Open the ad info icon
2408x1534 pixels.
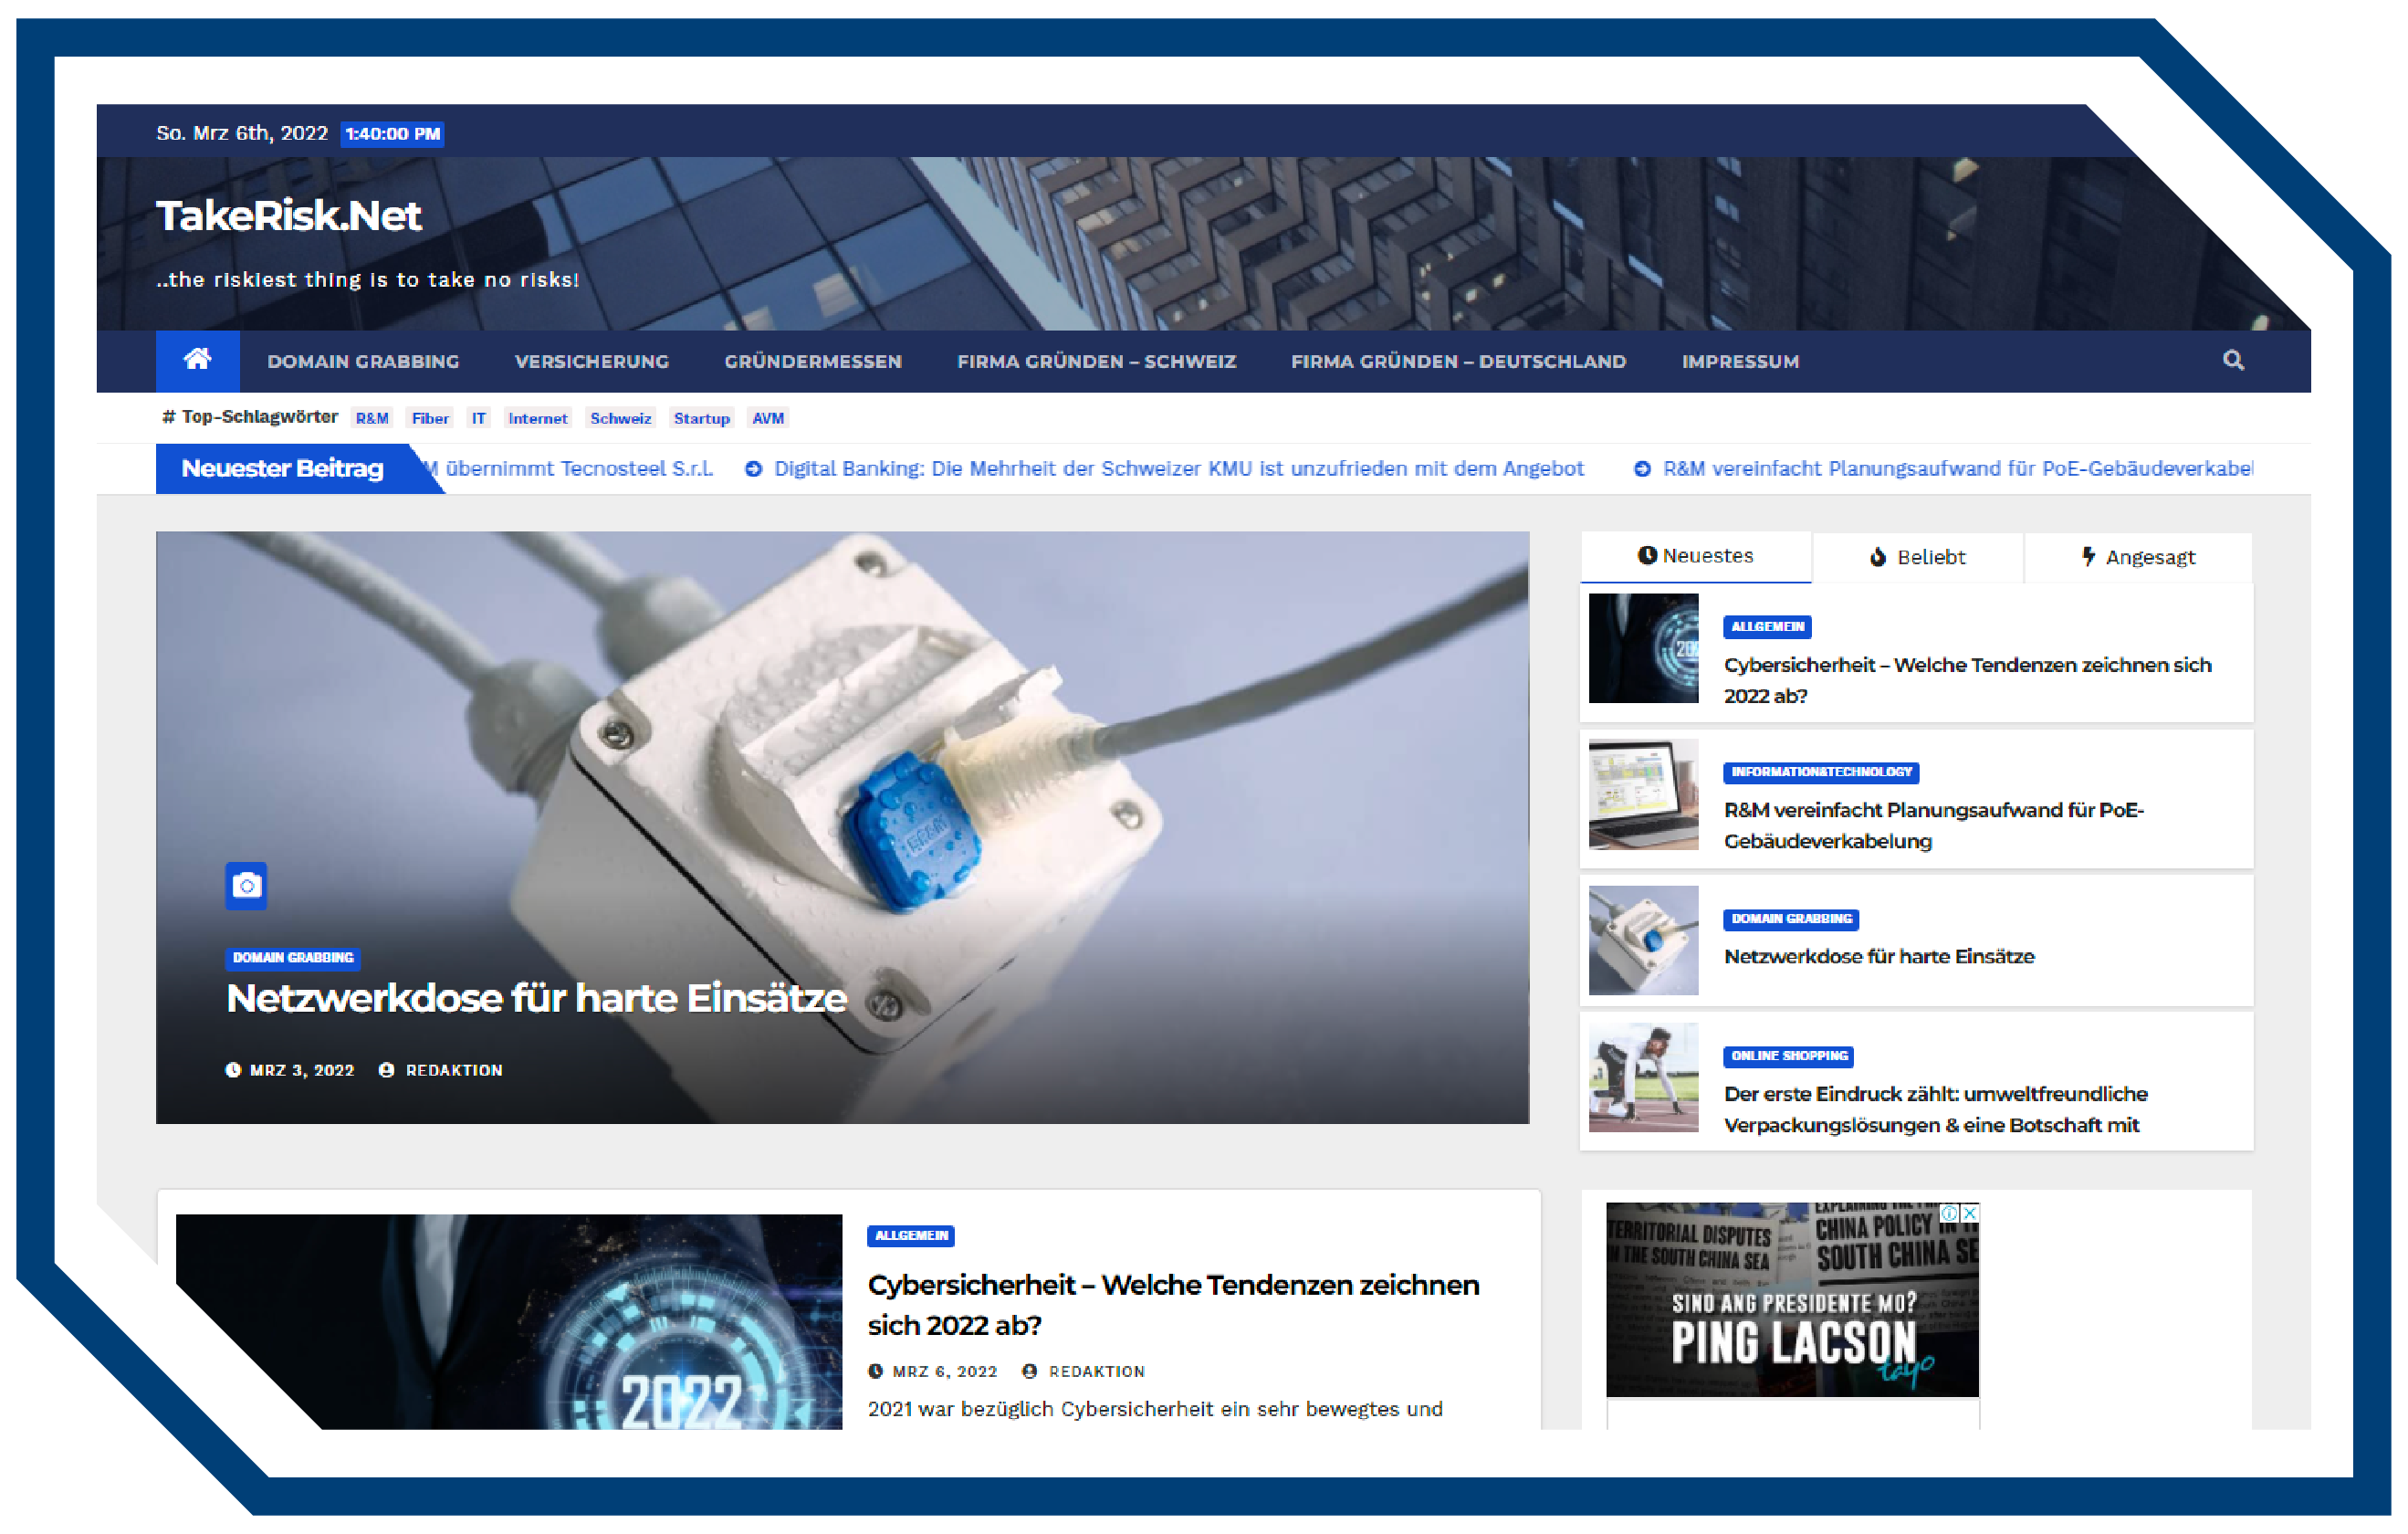[x=1950, y=1213]
